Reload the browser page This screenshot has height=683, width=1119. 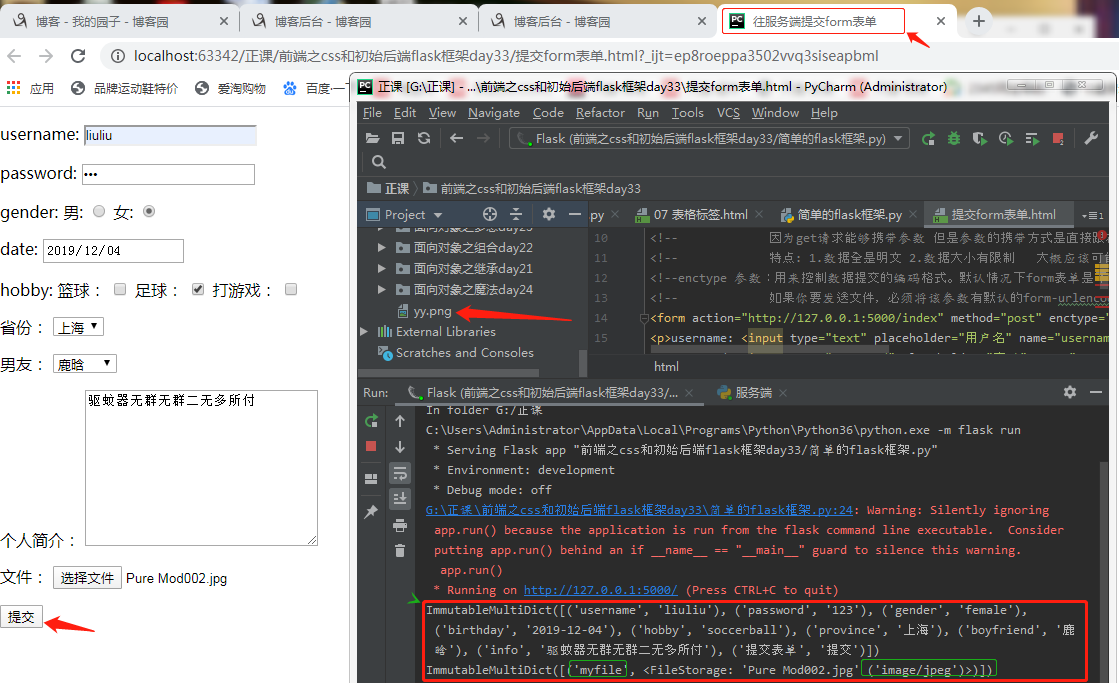(78, 56)
